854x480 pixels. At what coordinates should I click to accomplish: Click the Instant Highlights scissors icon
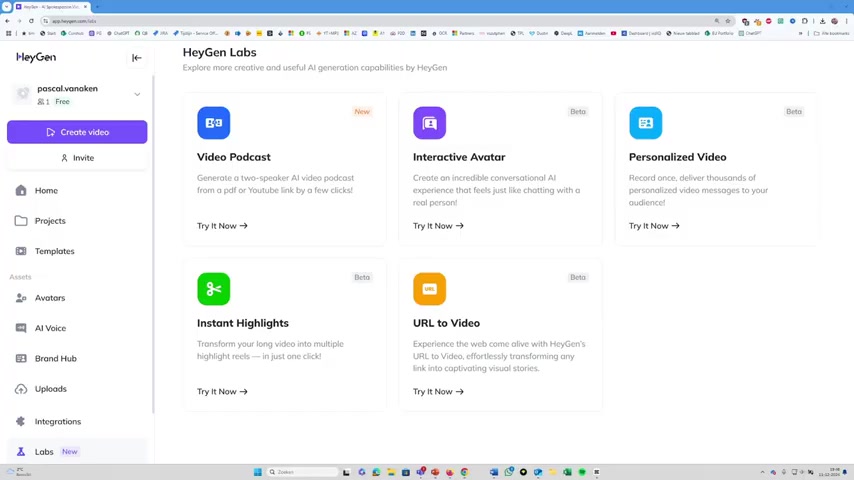click(x=214, y=289)
